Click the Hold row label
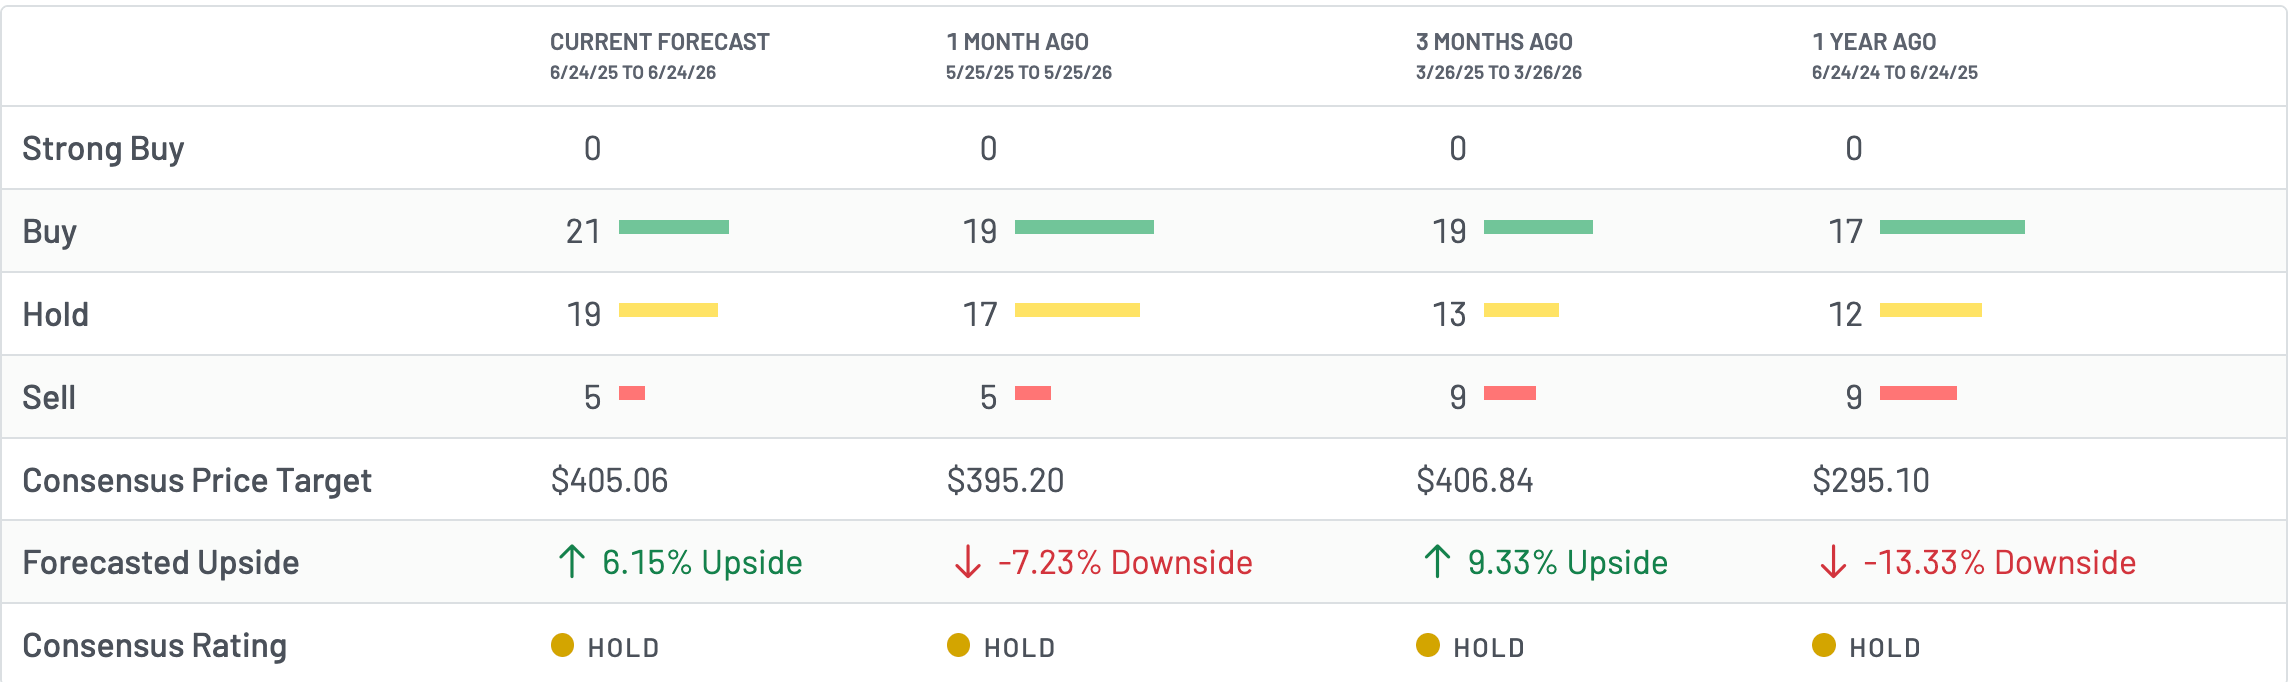This screenshot has width=2294, height=682. pyautogui.click(x=56, y=314)
